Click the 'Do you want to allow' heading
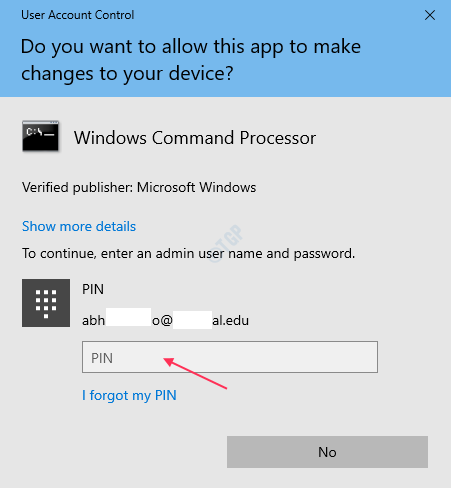The image size is (451, 488). click(191, 60)
